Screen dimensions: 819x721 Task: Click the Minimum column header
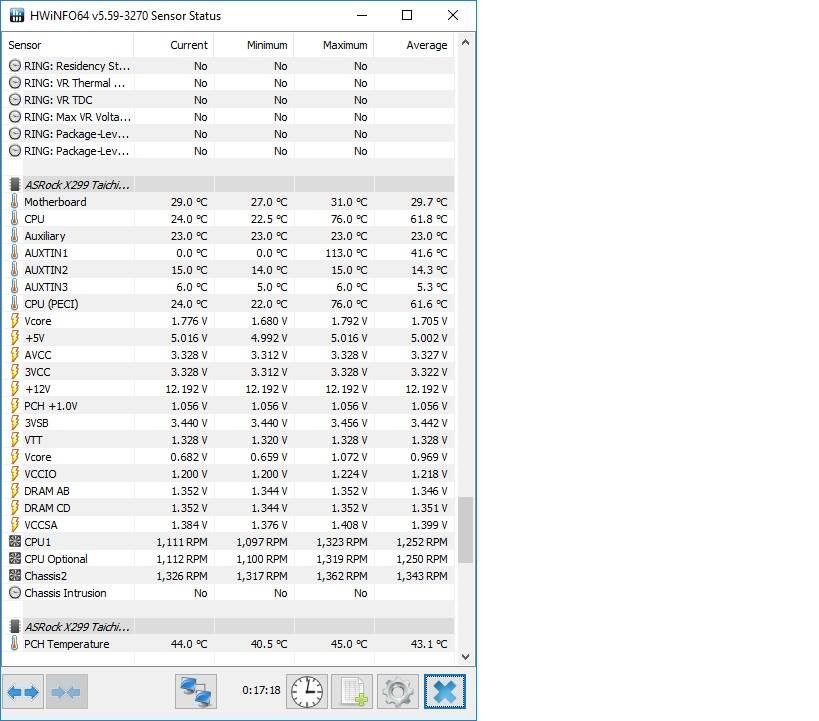(254, 45)
